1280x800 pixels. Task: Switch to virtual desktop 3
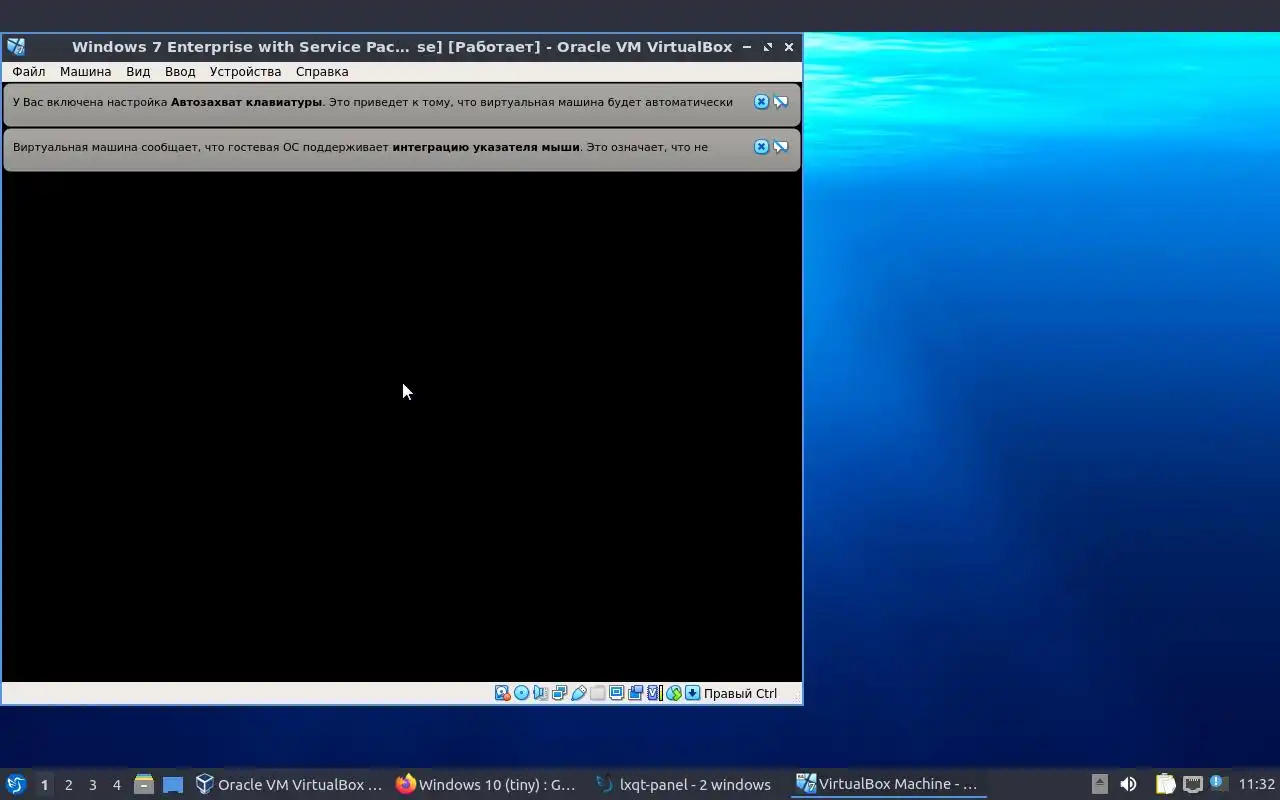click(92, 785)
